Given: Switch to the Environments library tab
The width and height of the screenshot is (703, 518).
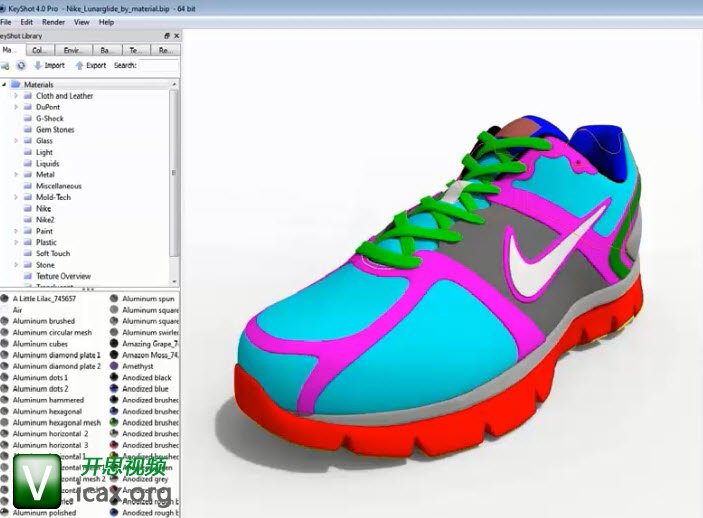Looking at the screenshot, I should pos(72,49).
